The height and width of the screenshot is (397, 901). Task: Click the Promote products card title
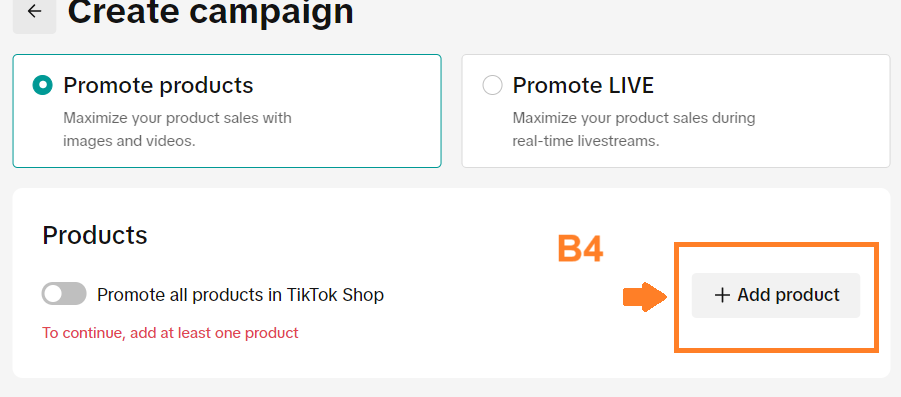click(x=158, y=85)
